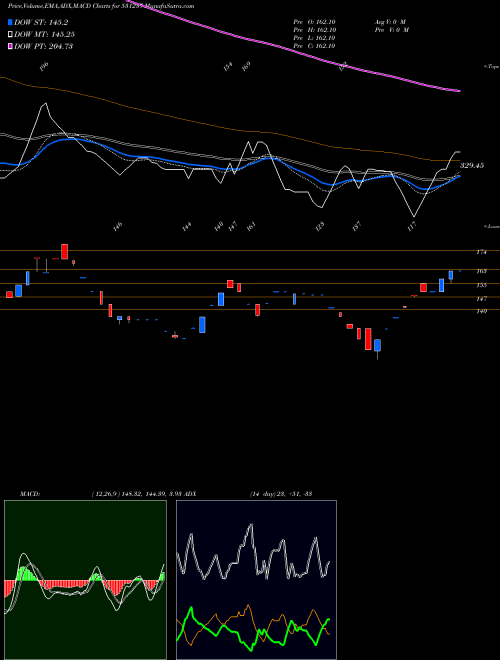Click the 'Pre L: 162.10' value
The height and width of the screenshot is (660, 500).
point(314,38)
